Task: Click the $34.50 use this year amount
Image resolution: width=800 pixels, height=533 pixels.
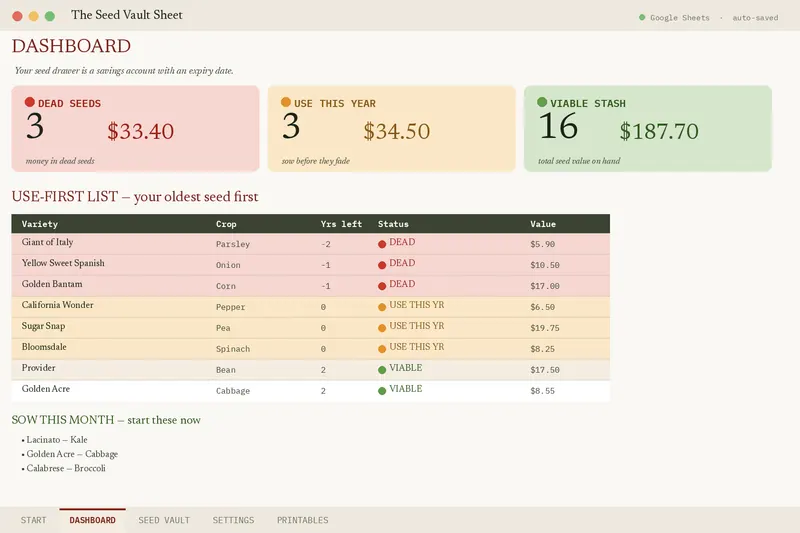Action: pos(397,131)
